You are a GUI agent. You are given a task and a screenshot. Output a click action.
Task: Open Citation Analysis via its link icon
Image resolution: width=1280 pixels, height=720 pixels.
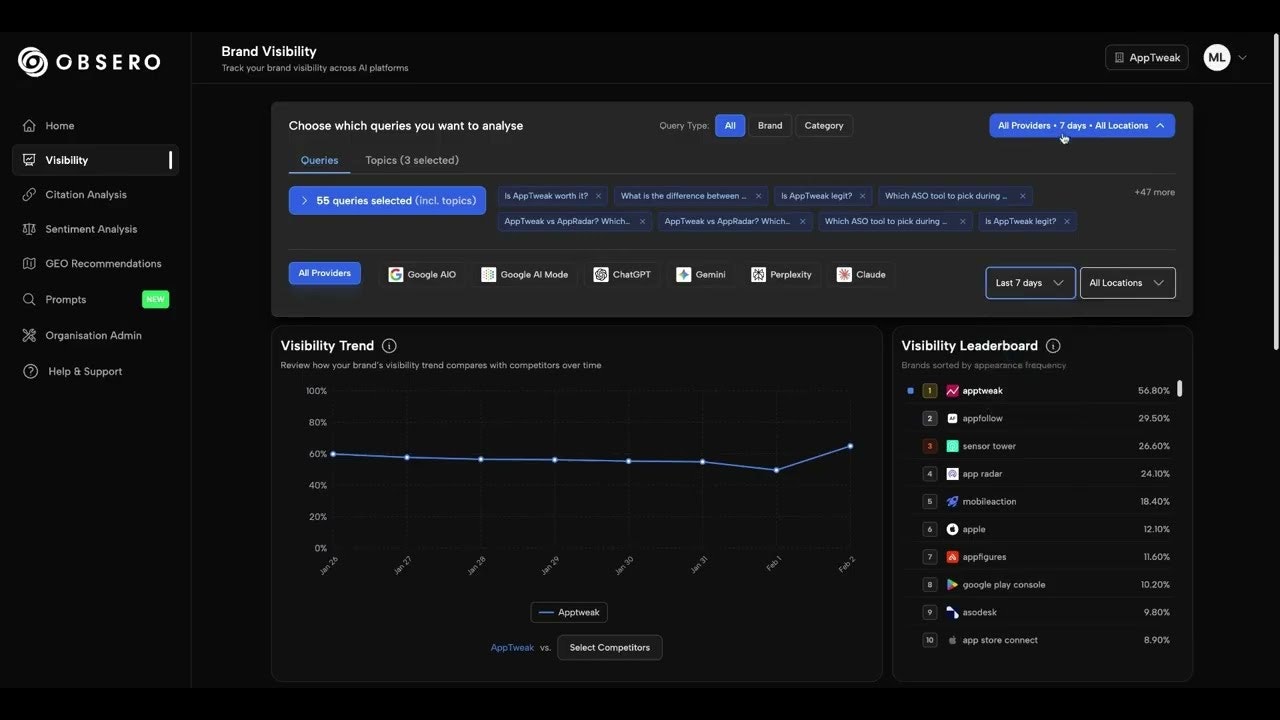point(29,195)
